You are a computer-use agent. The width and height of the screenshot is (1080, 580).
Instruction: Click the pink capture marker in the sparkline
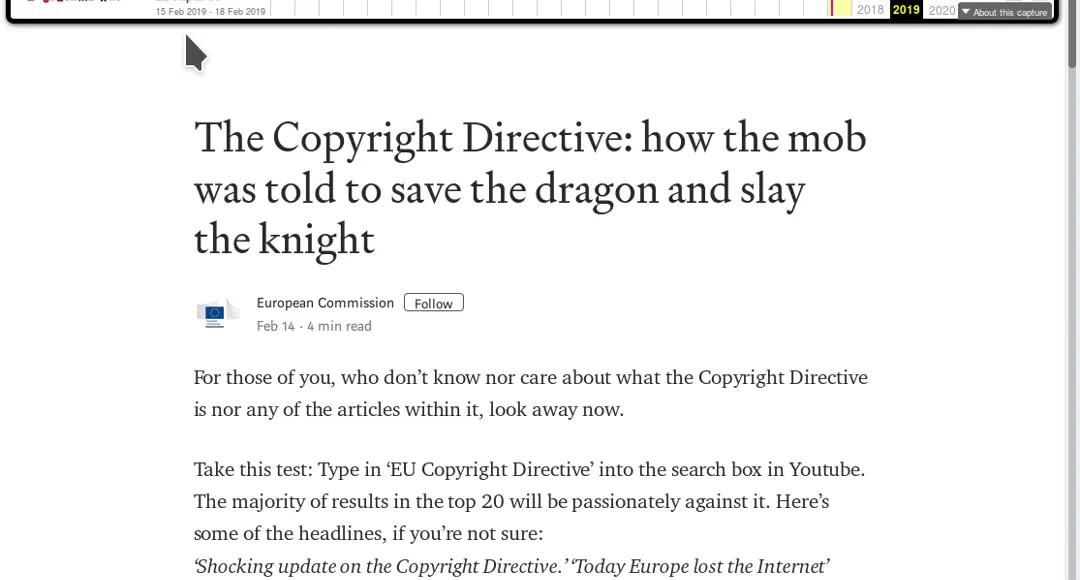[831, 8]
